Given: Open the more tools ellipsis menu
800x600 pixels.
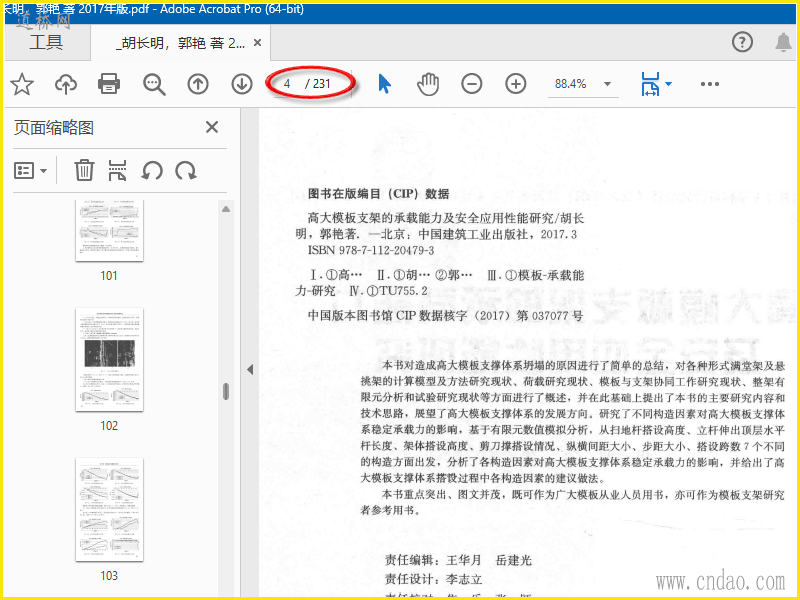Looking at the screenshot, I should (710, 84).
